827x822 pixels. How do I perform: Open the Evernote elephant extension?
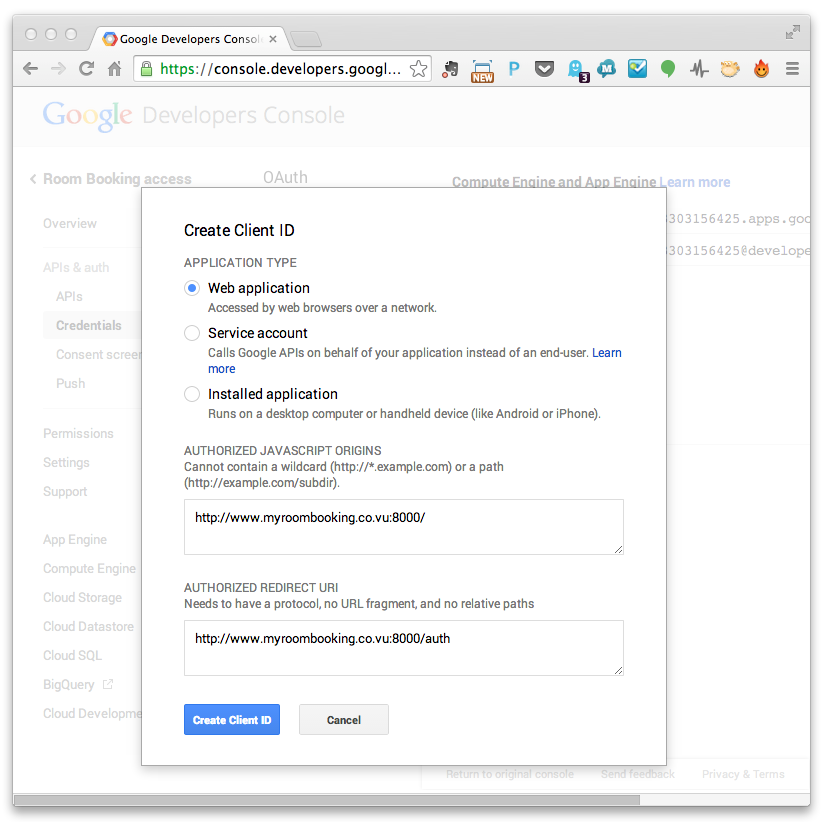[450, 69]
